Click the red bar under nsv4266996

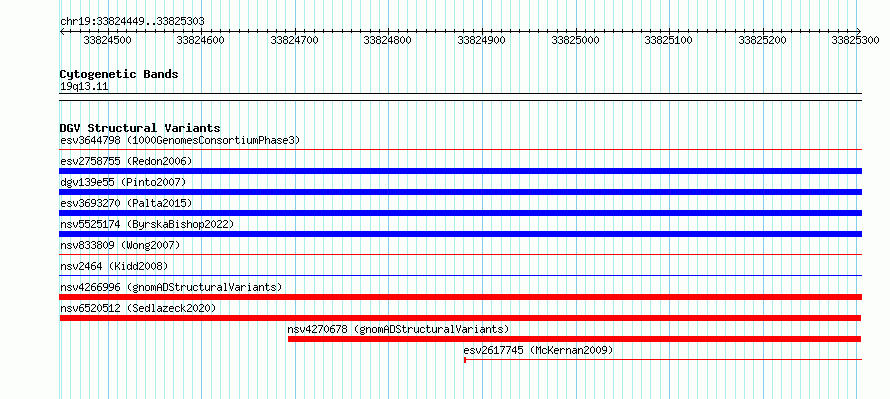461,297
